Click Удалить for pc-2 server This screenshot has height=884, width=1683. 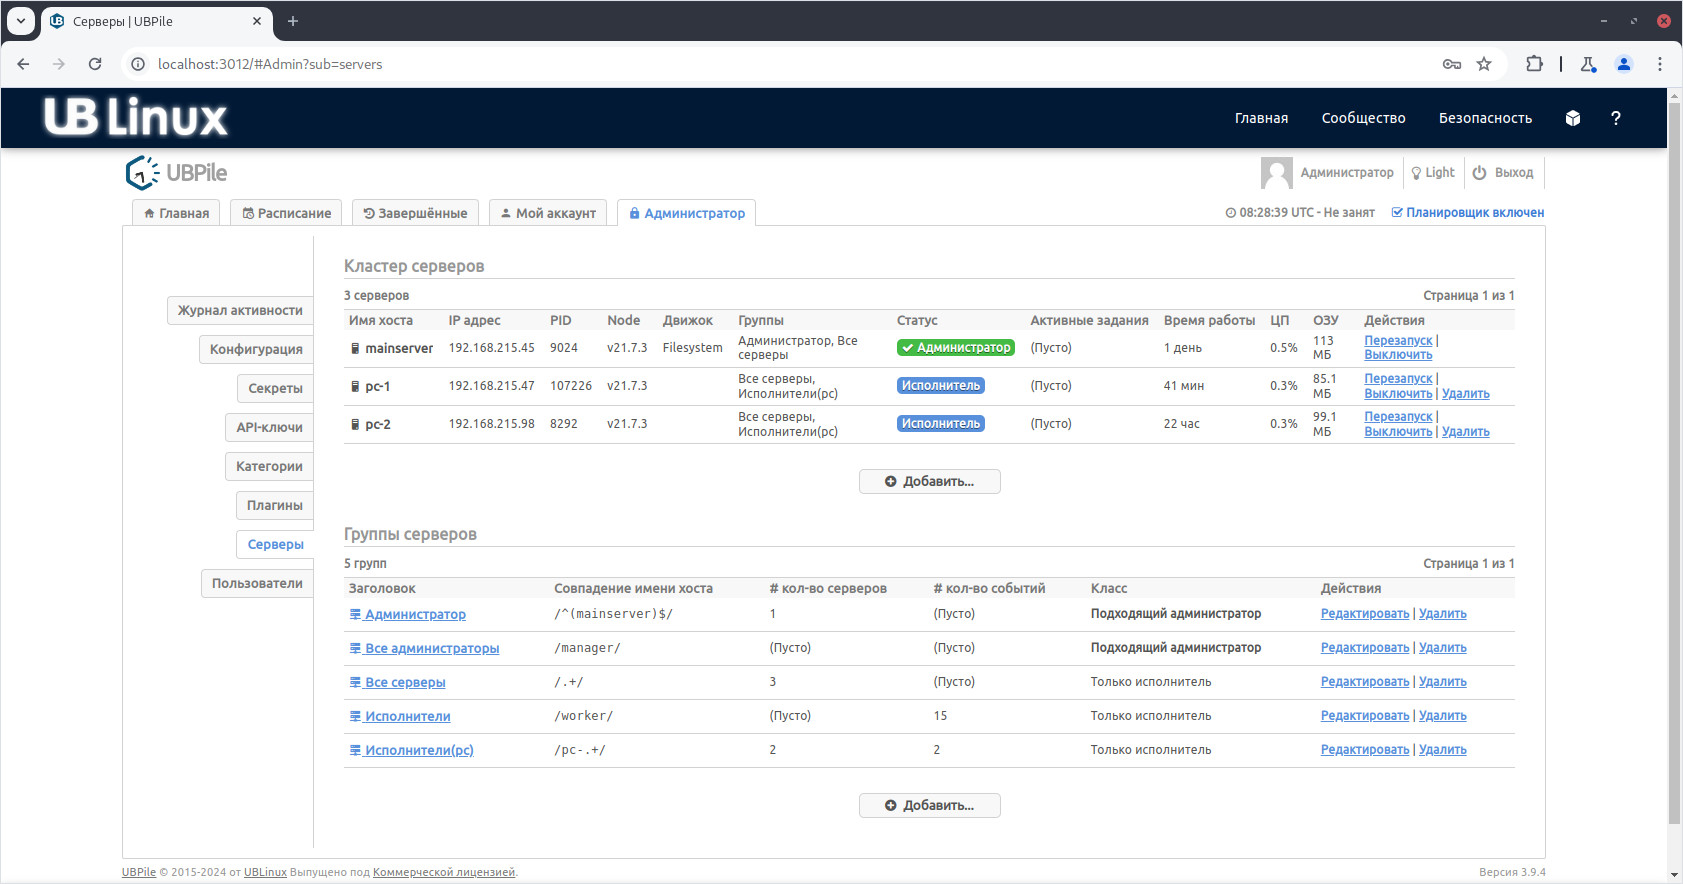pyautogui.click(x=1465, y=432)
